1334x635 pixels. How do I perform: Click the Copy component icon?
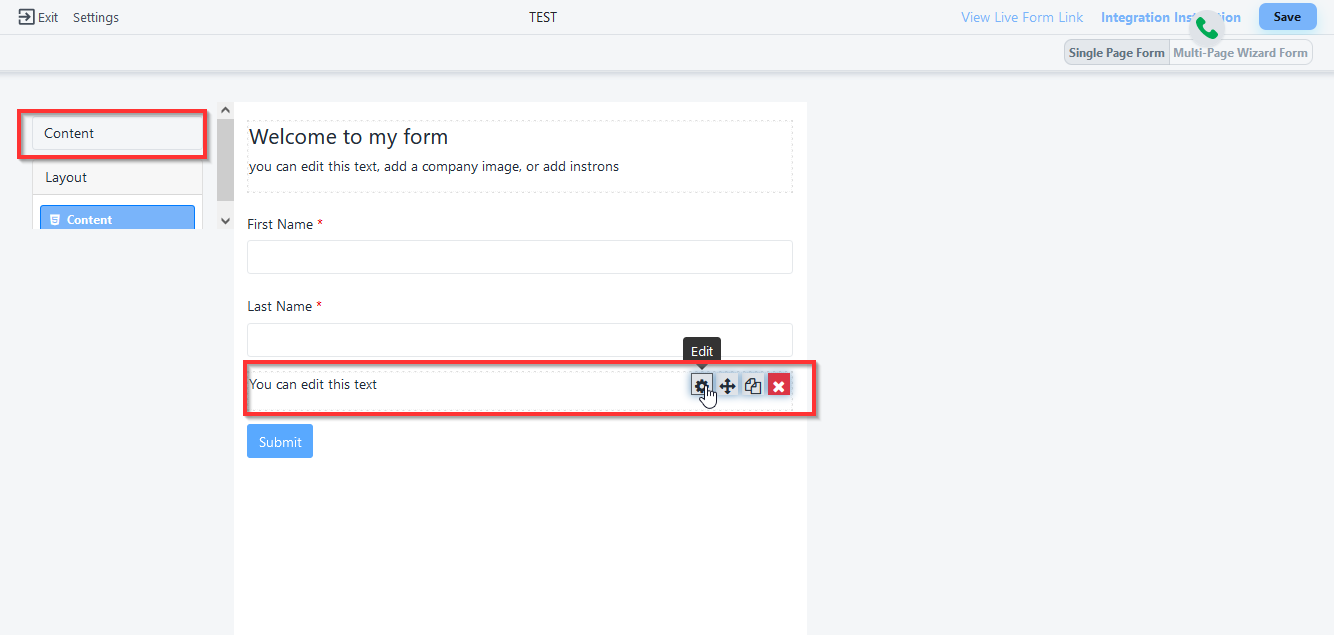coord(753,386)
